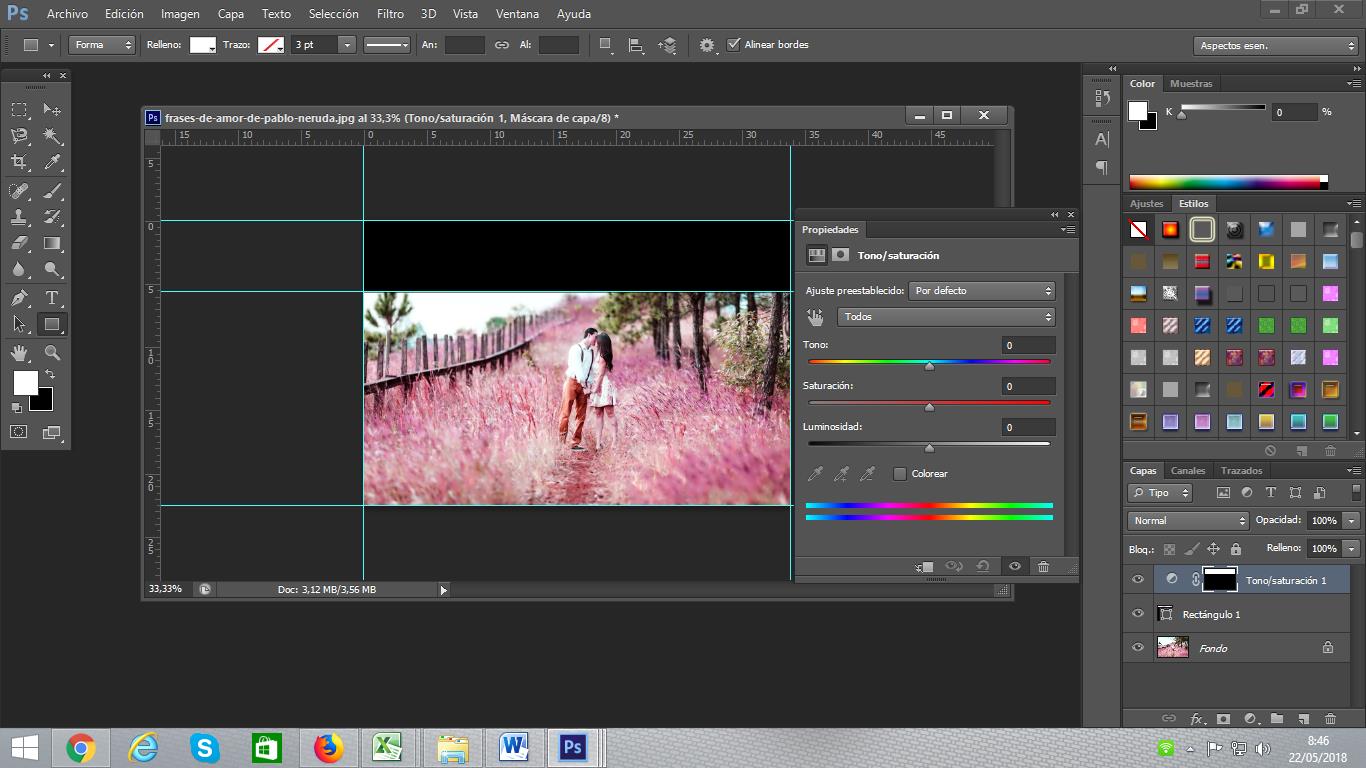Click the Trazo stroke swatch
The height and width of the screenshot is (768, 1366).
tap(271, 45)
